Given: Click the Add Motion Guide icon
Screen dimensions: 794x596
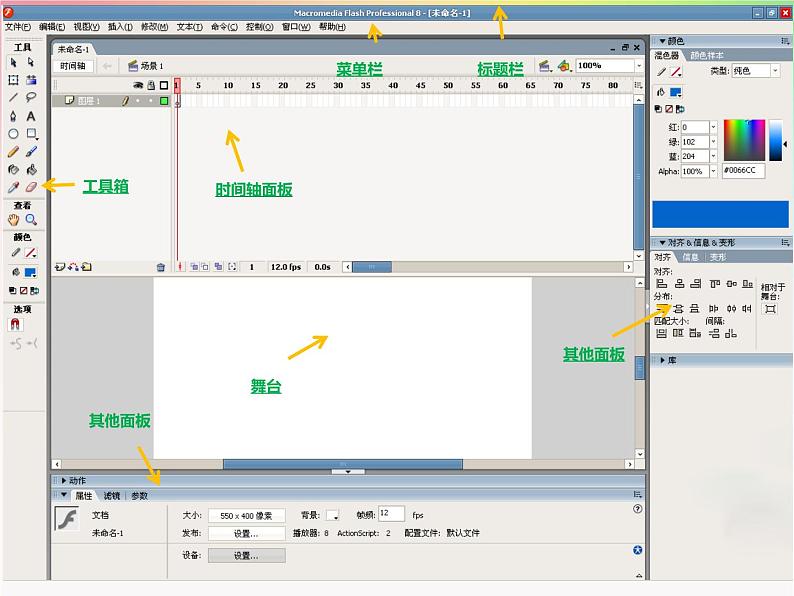Looking at the screenshot, I should [73, 267].
